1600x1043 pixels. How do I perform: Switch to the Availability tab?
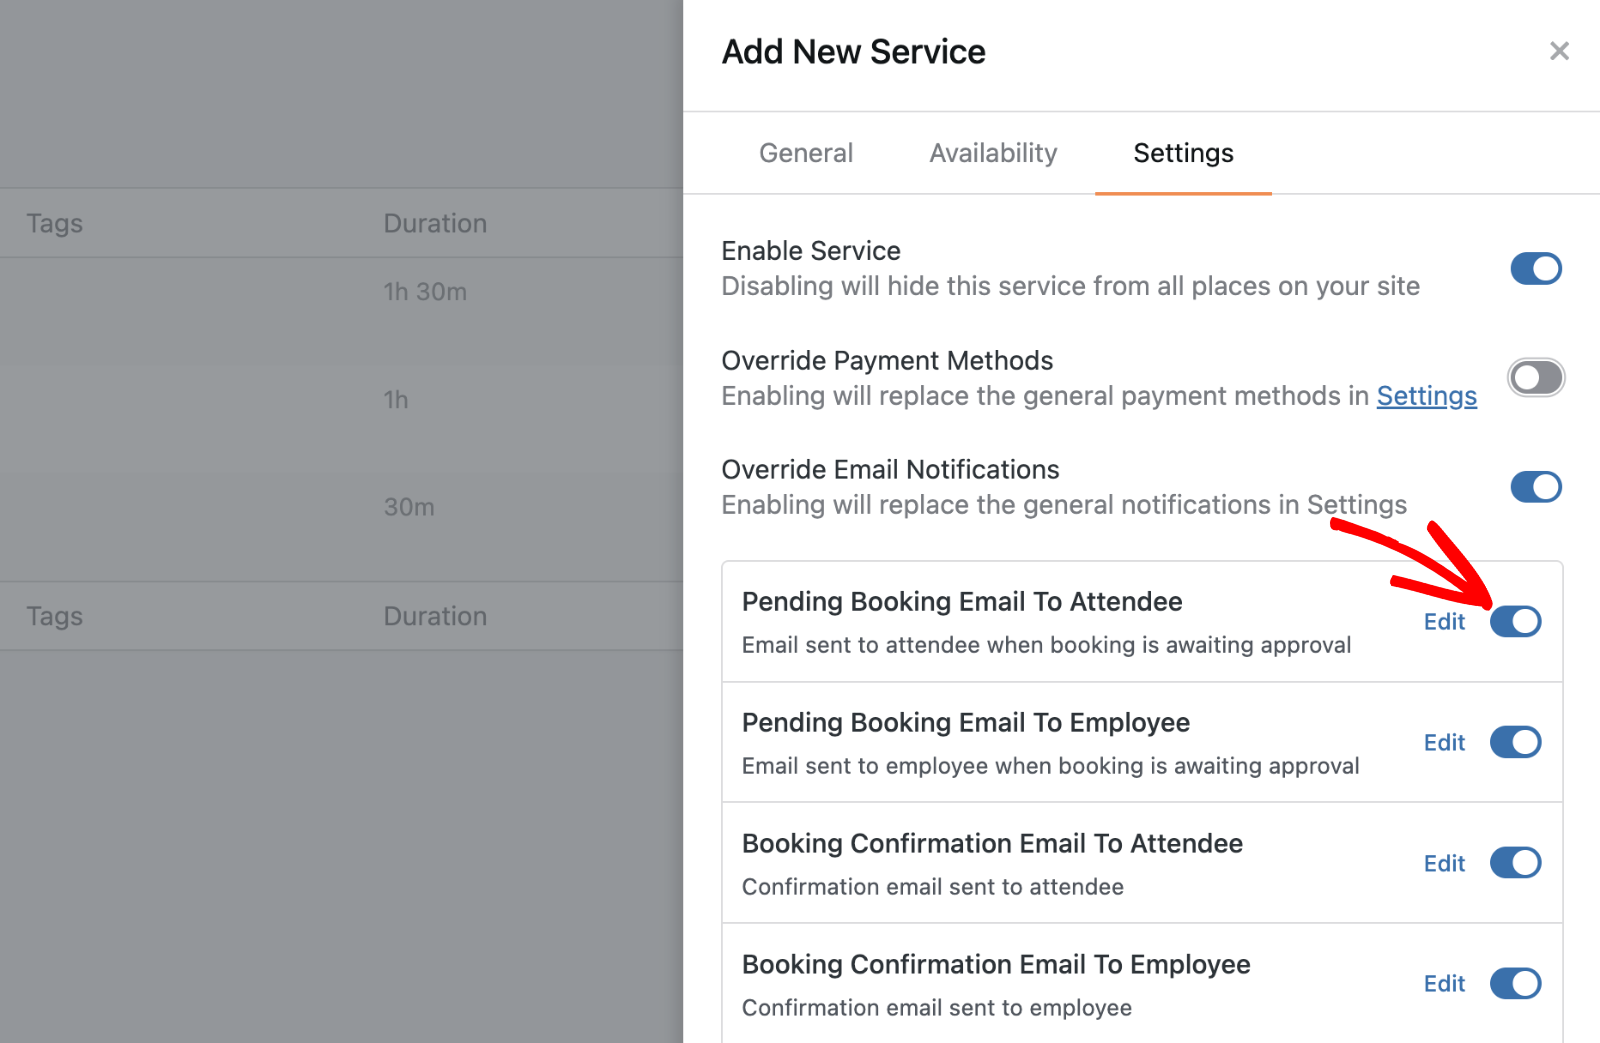click(992, 152)
